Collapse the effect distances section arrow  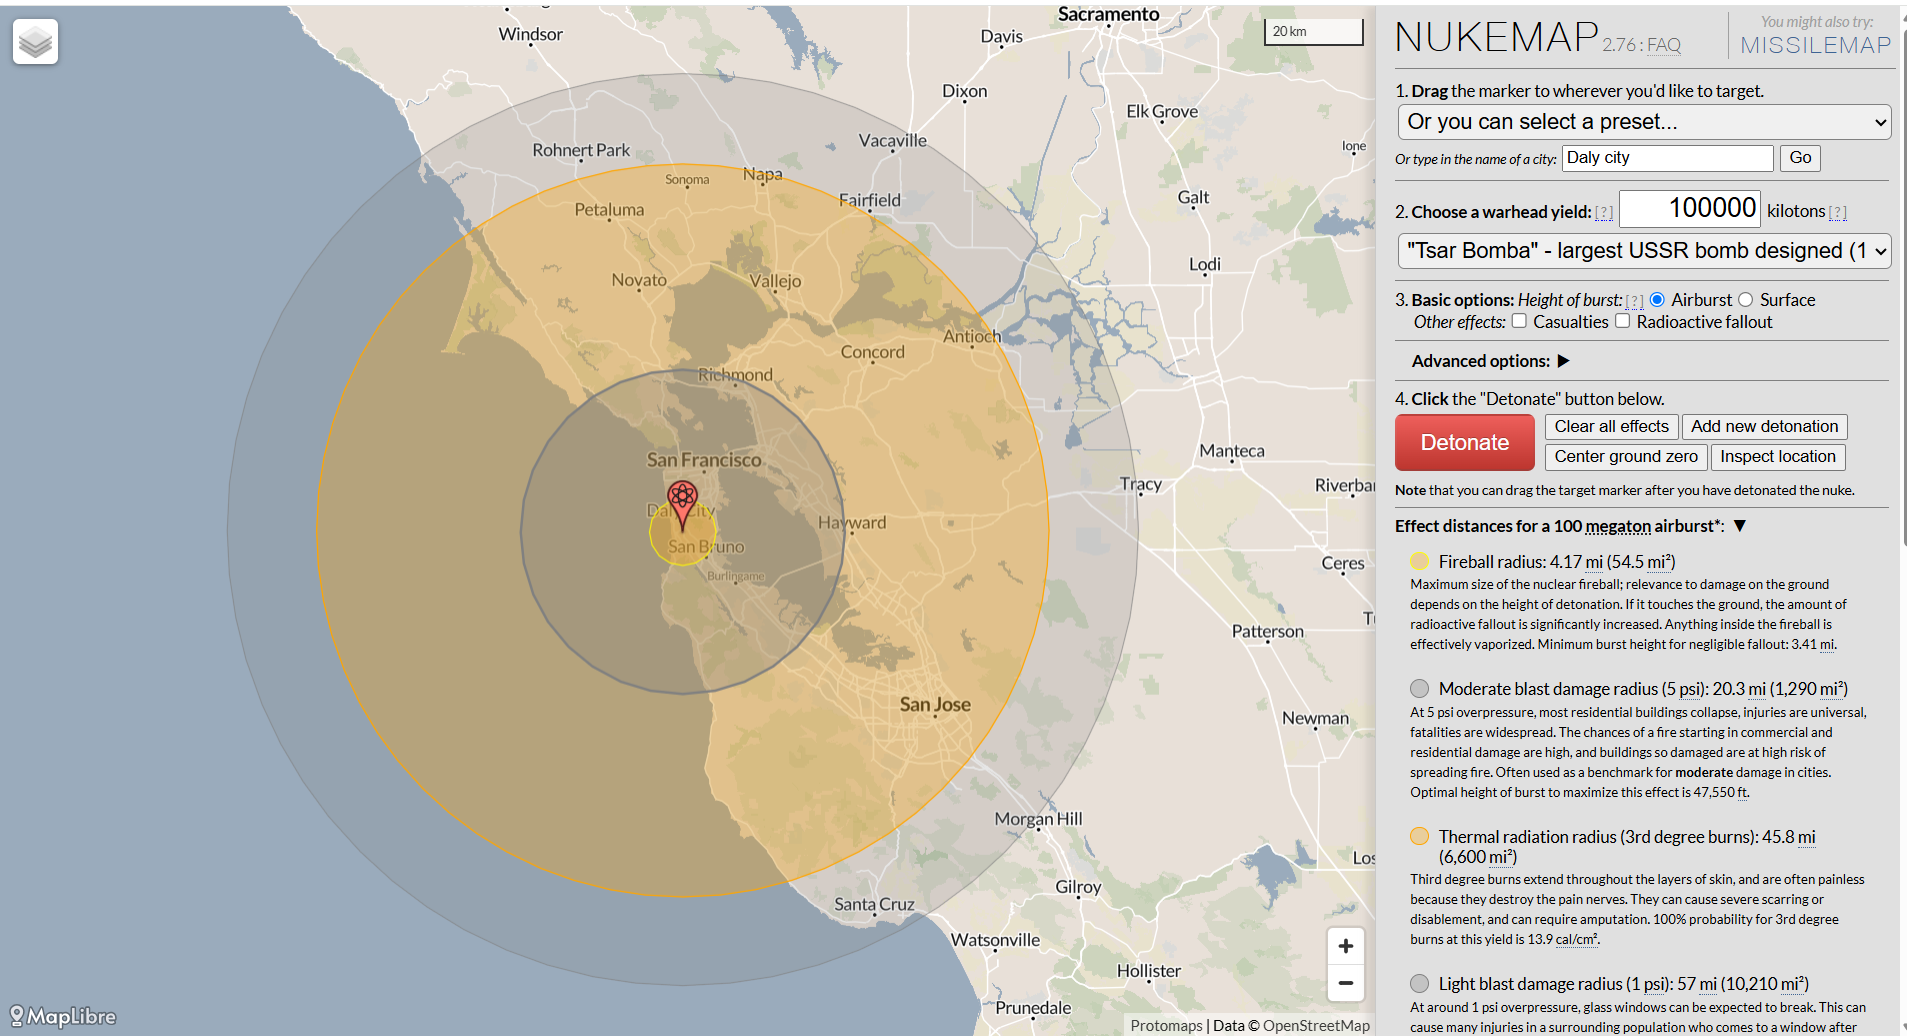(1740, 526)
